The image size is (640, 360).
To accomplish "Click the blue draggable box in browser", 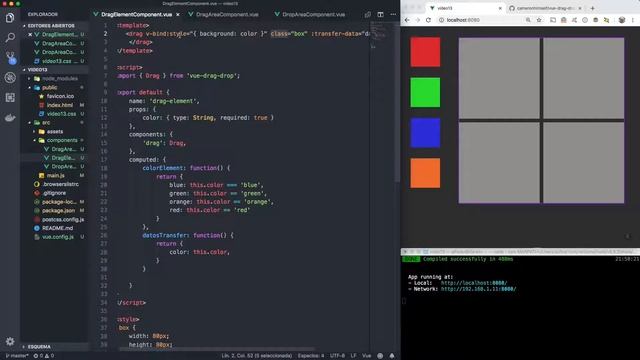I will pyautogui.click(x=425, y=133).
